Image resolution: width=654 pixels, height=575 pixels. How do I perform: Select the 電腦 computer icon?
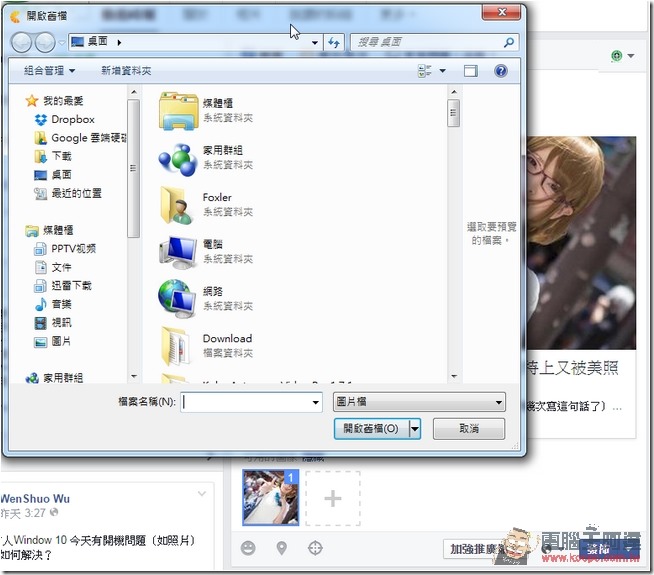tap(179, 252)
